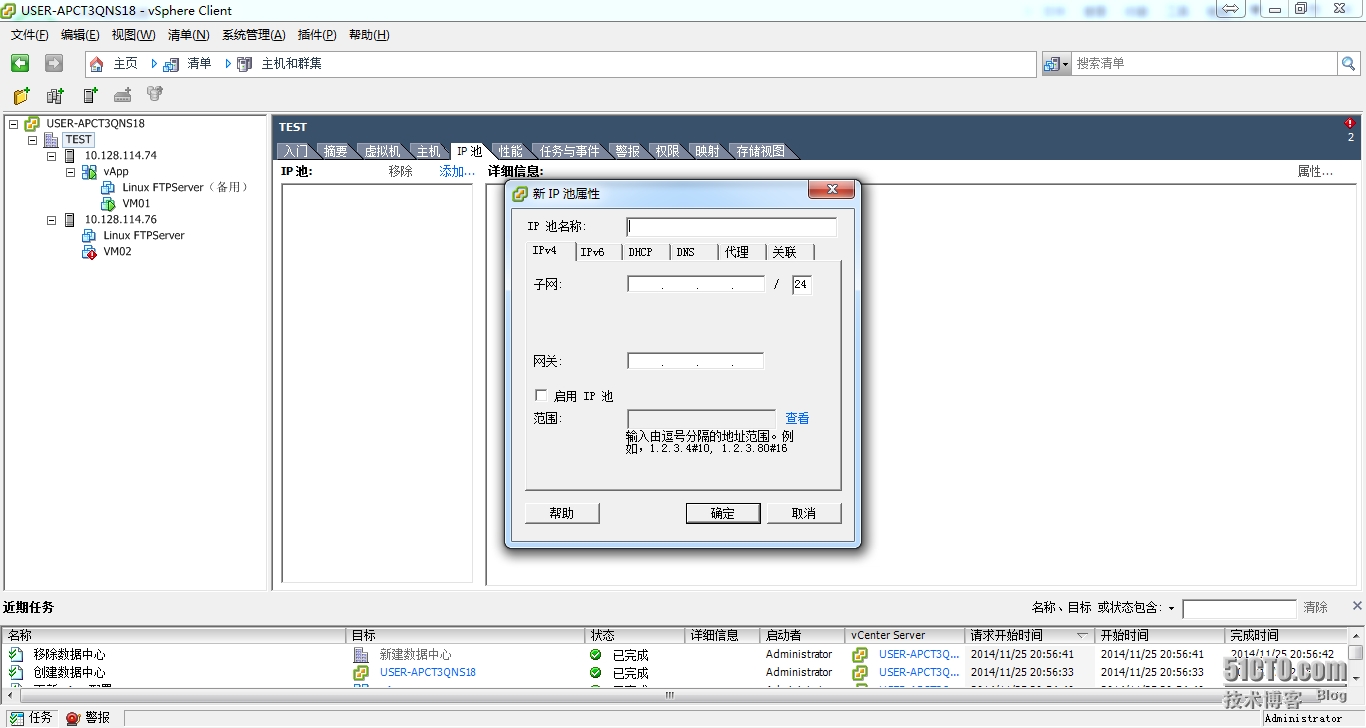This screenshot has width=1366, height=728.
Task: Collapse the vApp tree node
Action: (70, 172)
